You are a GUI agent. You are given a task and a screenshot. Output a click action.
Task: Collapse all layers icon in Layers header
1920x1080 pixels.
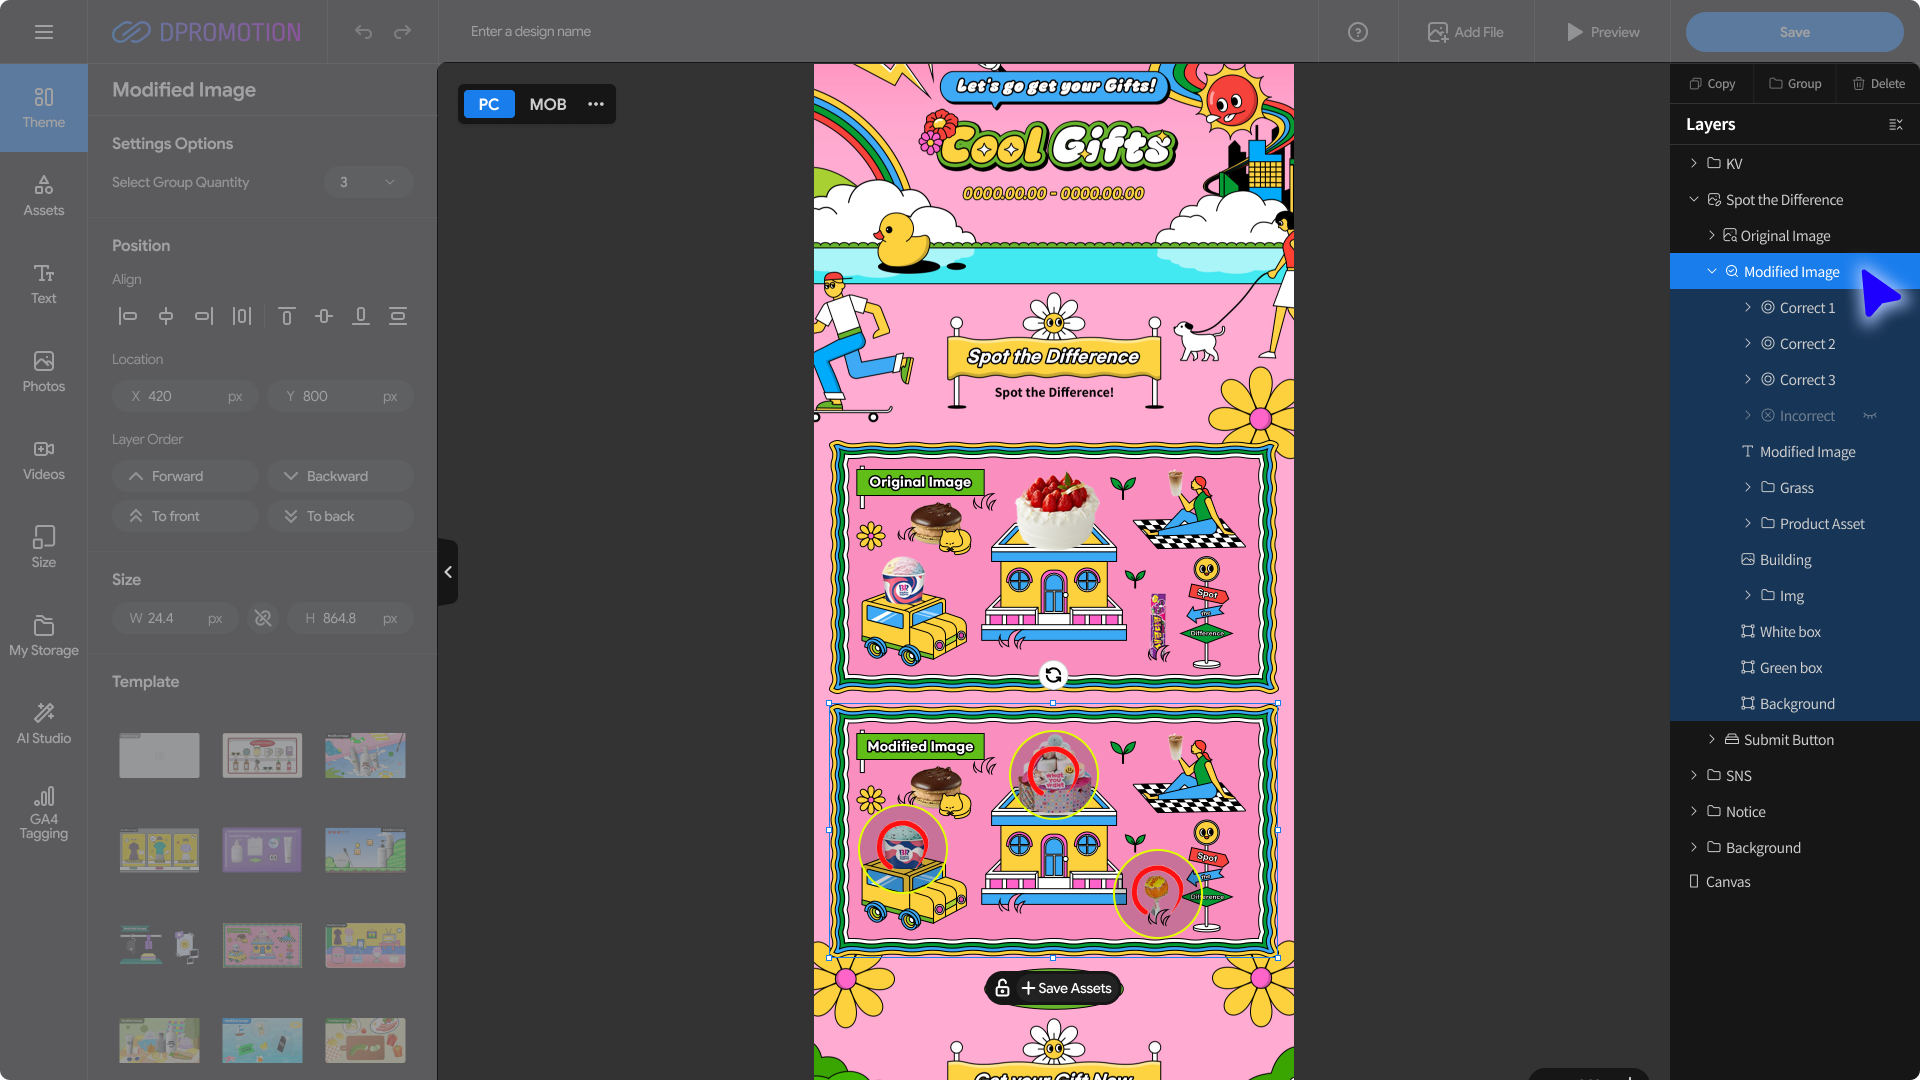[x=1895, y=125]
